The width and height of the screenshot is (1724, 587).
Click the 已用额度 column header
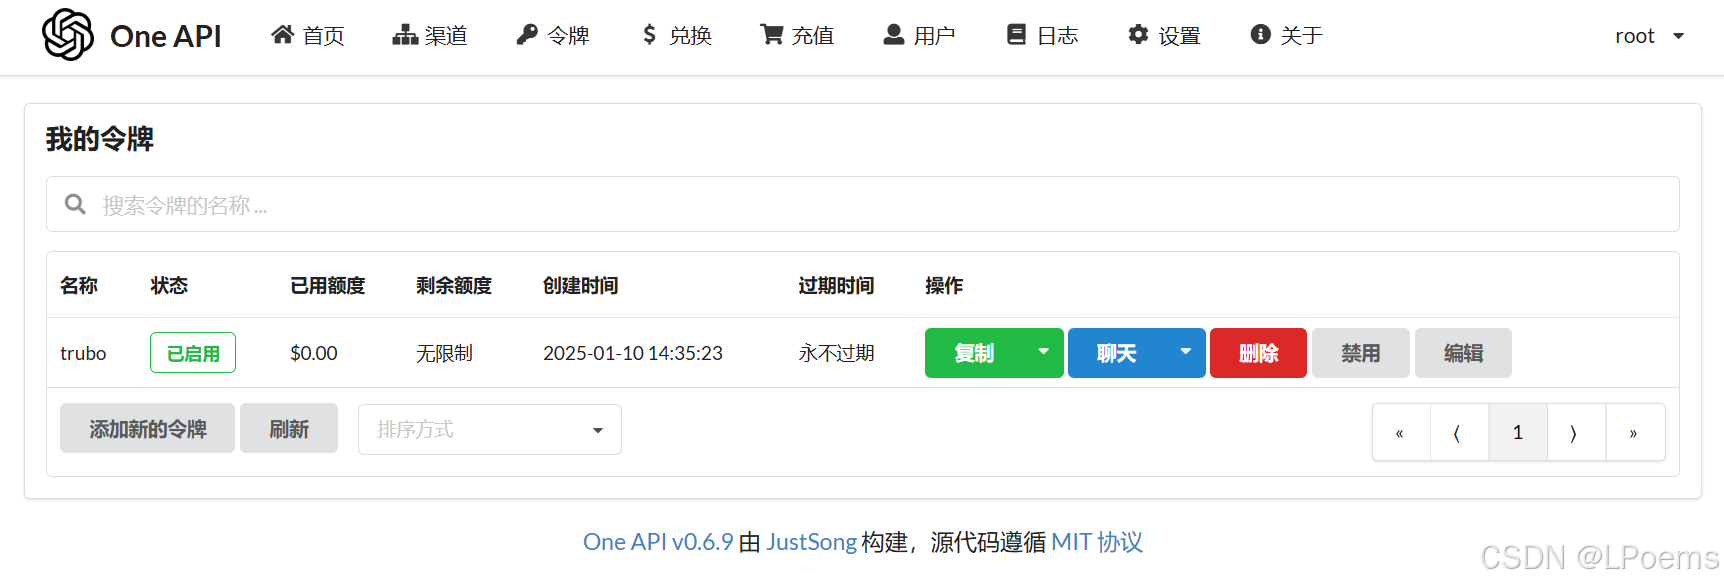(328, 286)
